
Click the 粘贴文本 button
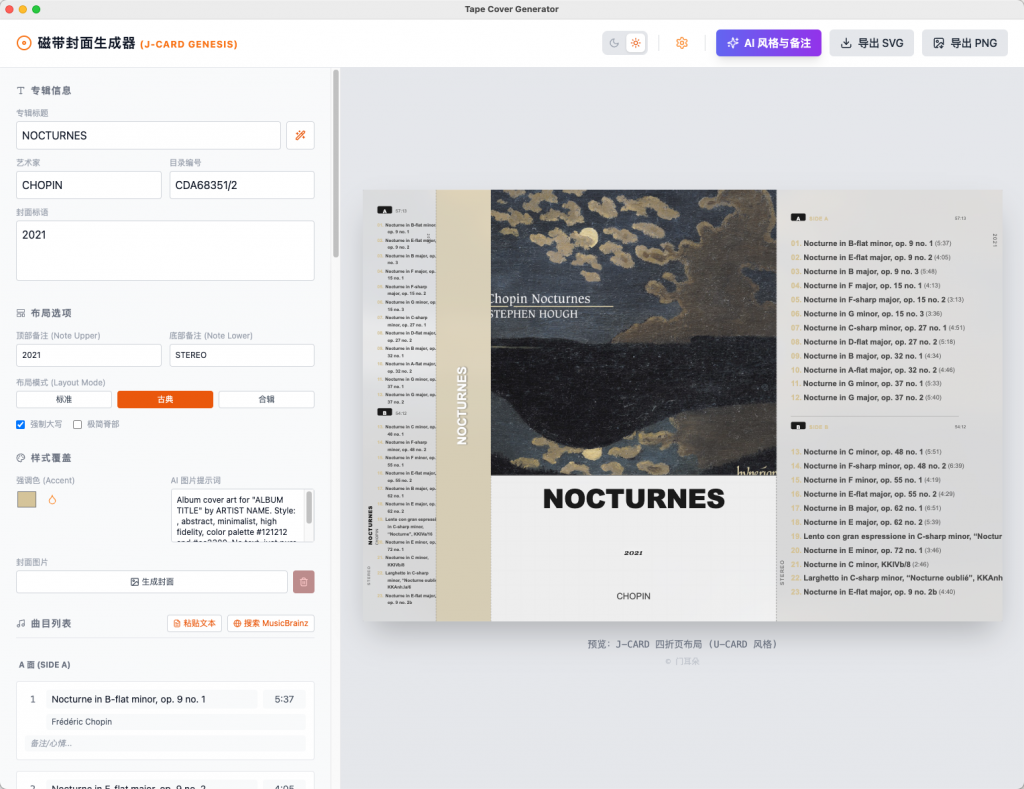pyautogui.click(x=194, y=623)
